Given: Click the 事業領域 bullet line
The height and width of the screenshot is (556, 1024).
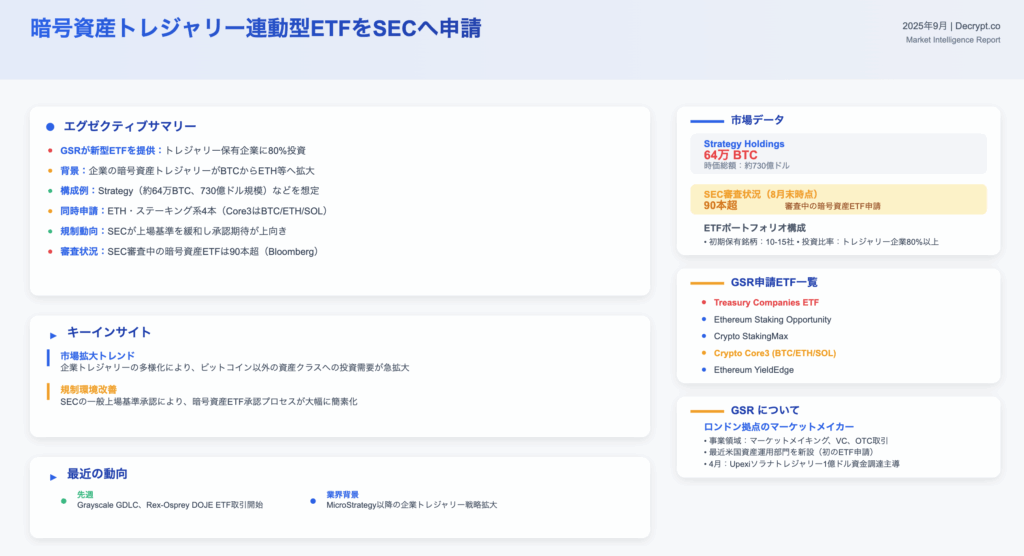Looking at the screenshot, I should click(795, 441).
